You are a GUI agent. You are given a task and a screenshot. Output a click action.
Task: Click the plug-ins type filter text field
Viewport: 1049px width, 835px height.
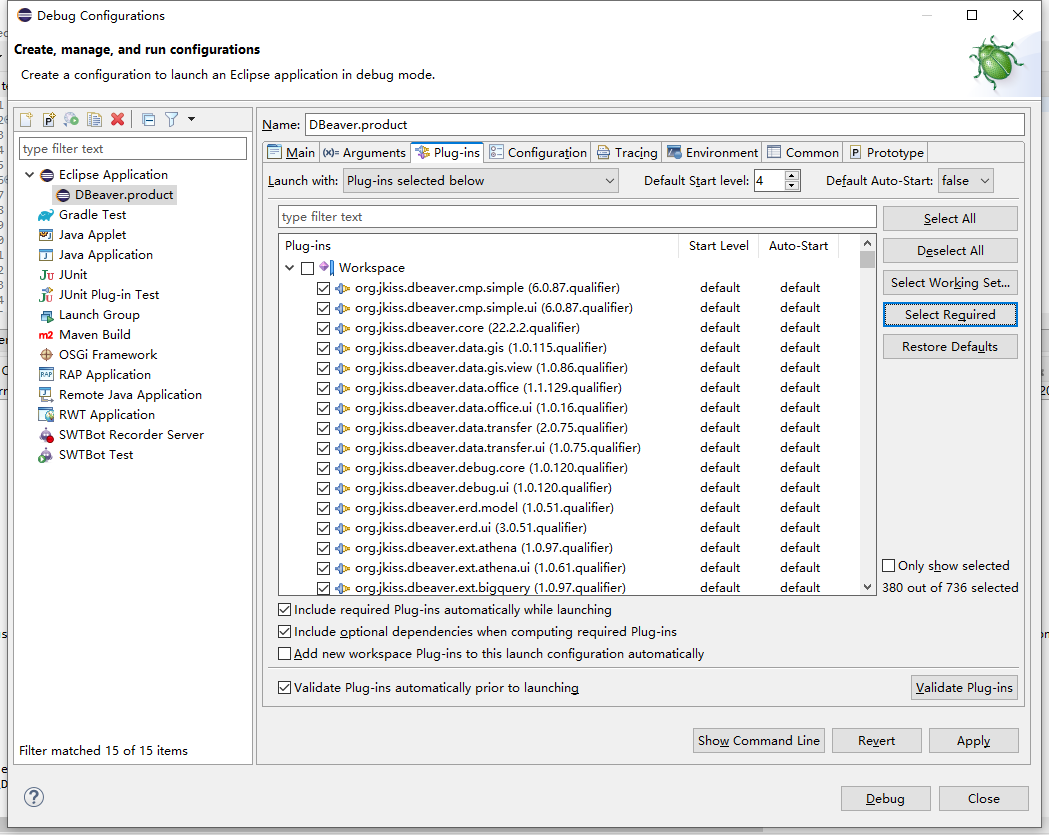coord(577,217)
